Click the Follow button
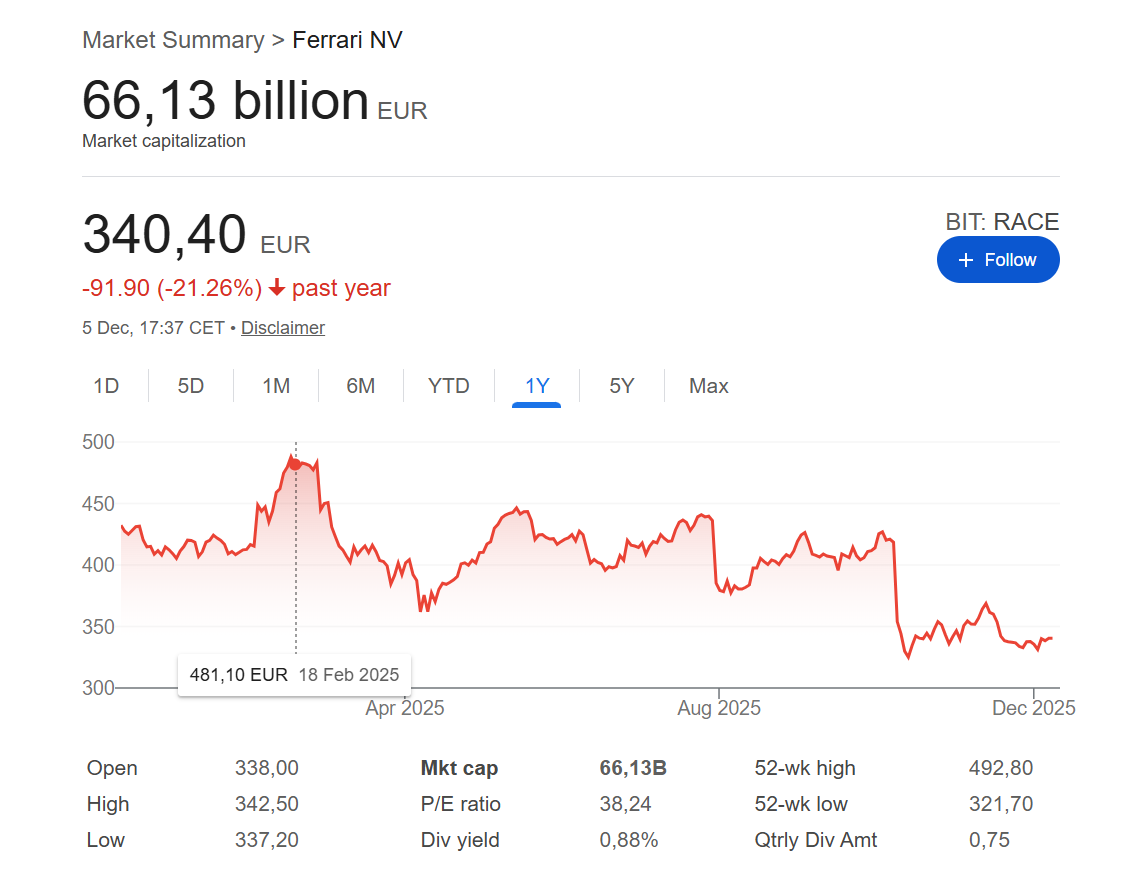 [997, 260]
